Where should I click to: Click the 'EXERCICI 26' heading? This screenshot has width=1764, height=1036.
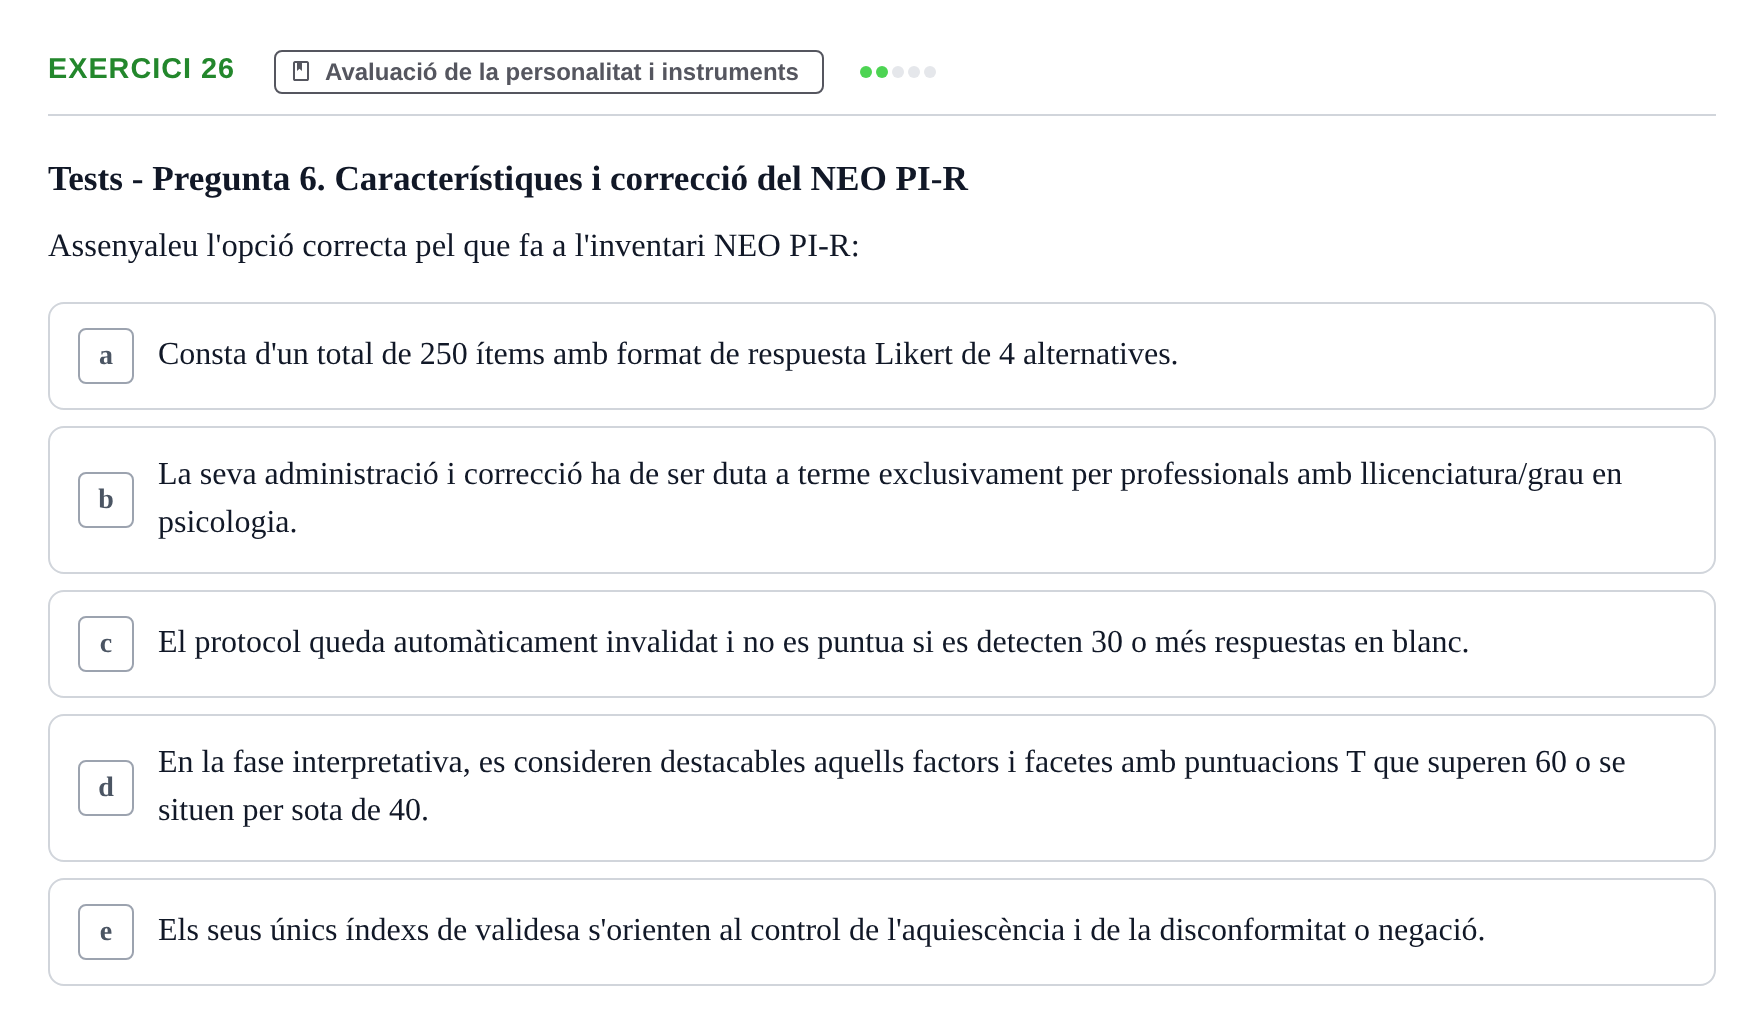(x=141, y=69)
